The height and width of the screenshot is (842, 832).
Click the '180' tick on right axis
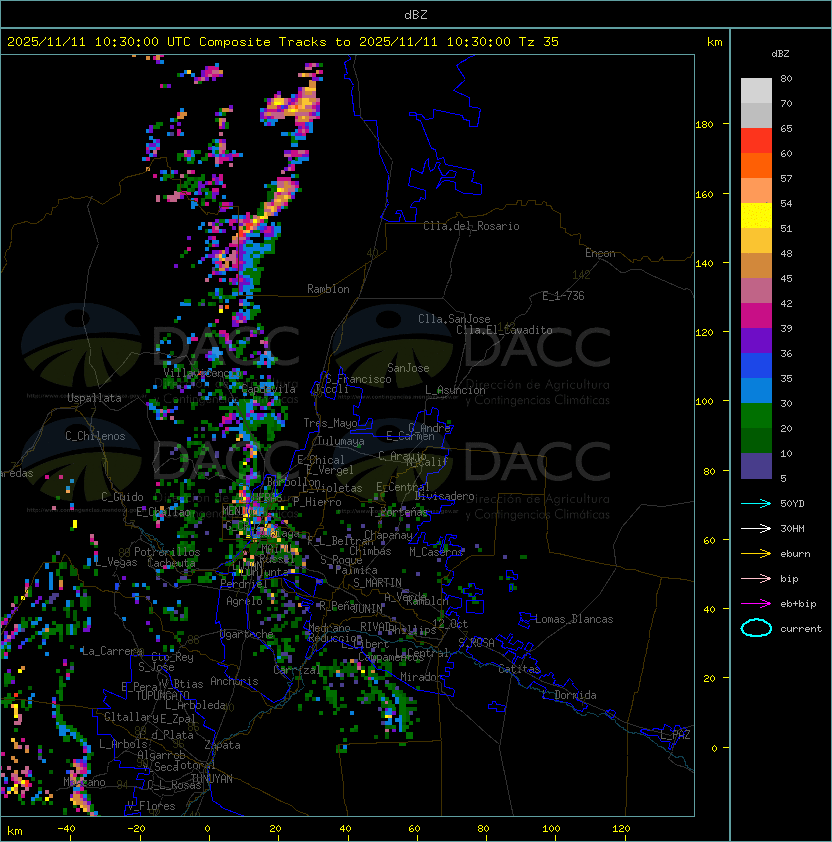click(x=704, y=125)
